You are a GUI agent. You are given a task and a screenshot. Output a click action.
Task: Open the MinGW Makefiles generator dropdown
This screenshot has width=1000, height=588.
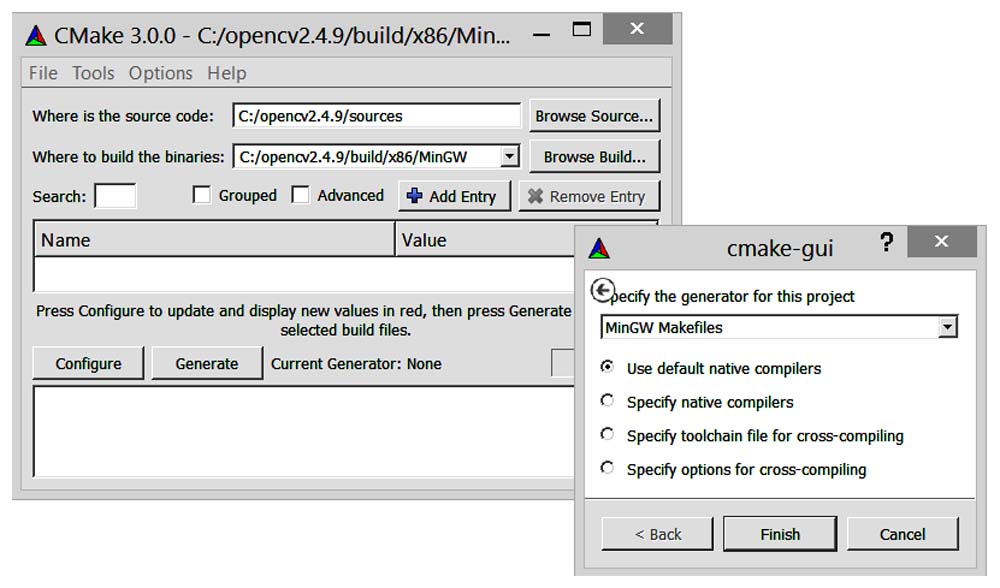(948, 328)
